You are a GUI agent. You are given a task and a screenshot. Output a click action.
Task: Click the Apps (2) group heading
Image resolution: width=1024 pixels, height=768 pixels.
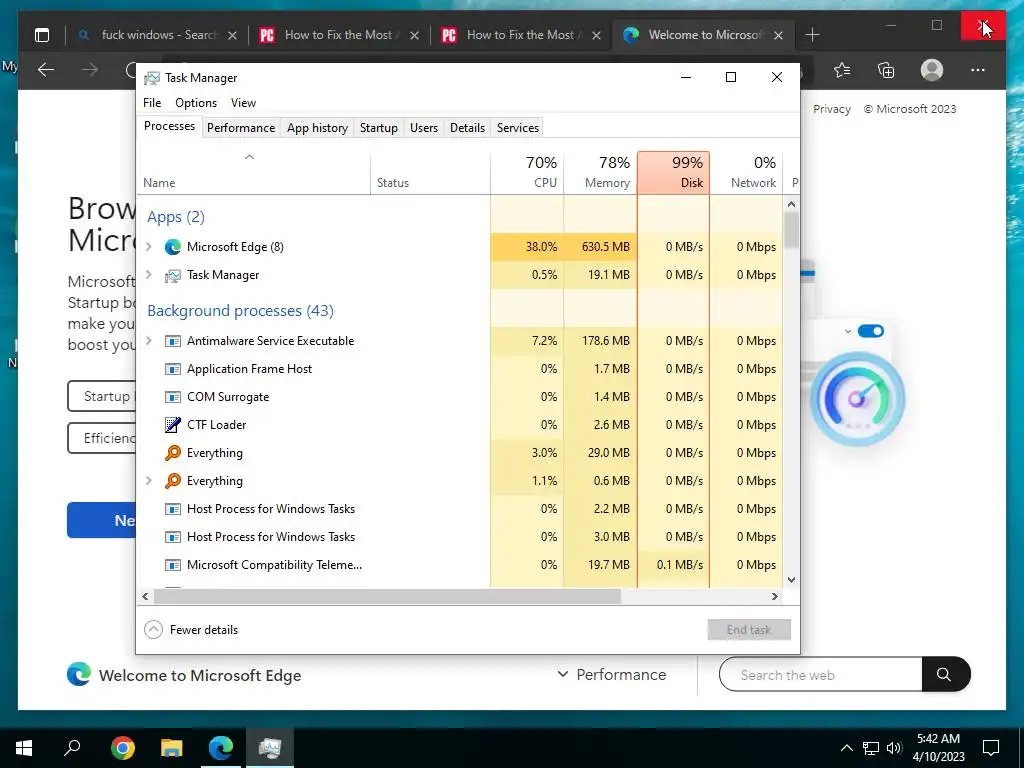coord(176,217)
